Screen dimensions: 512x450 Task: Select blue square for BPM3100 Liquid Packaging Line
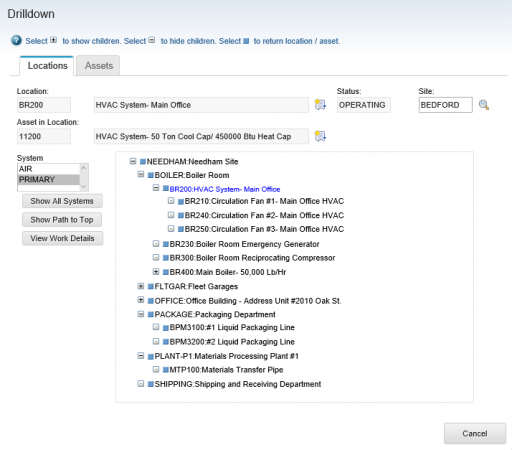166,328
